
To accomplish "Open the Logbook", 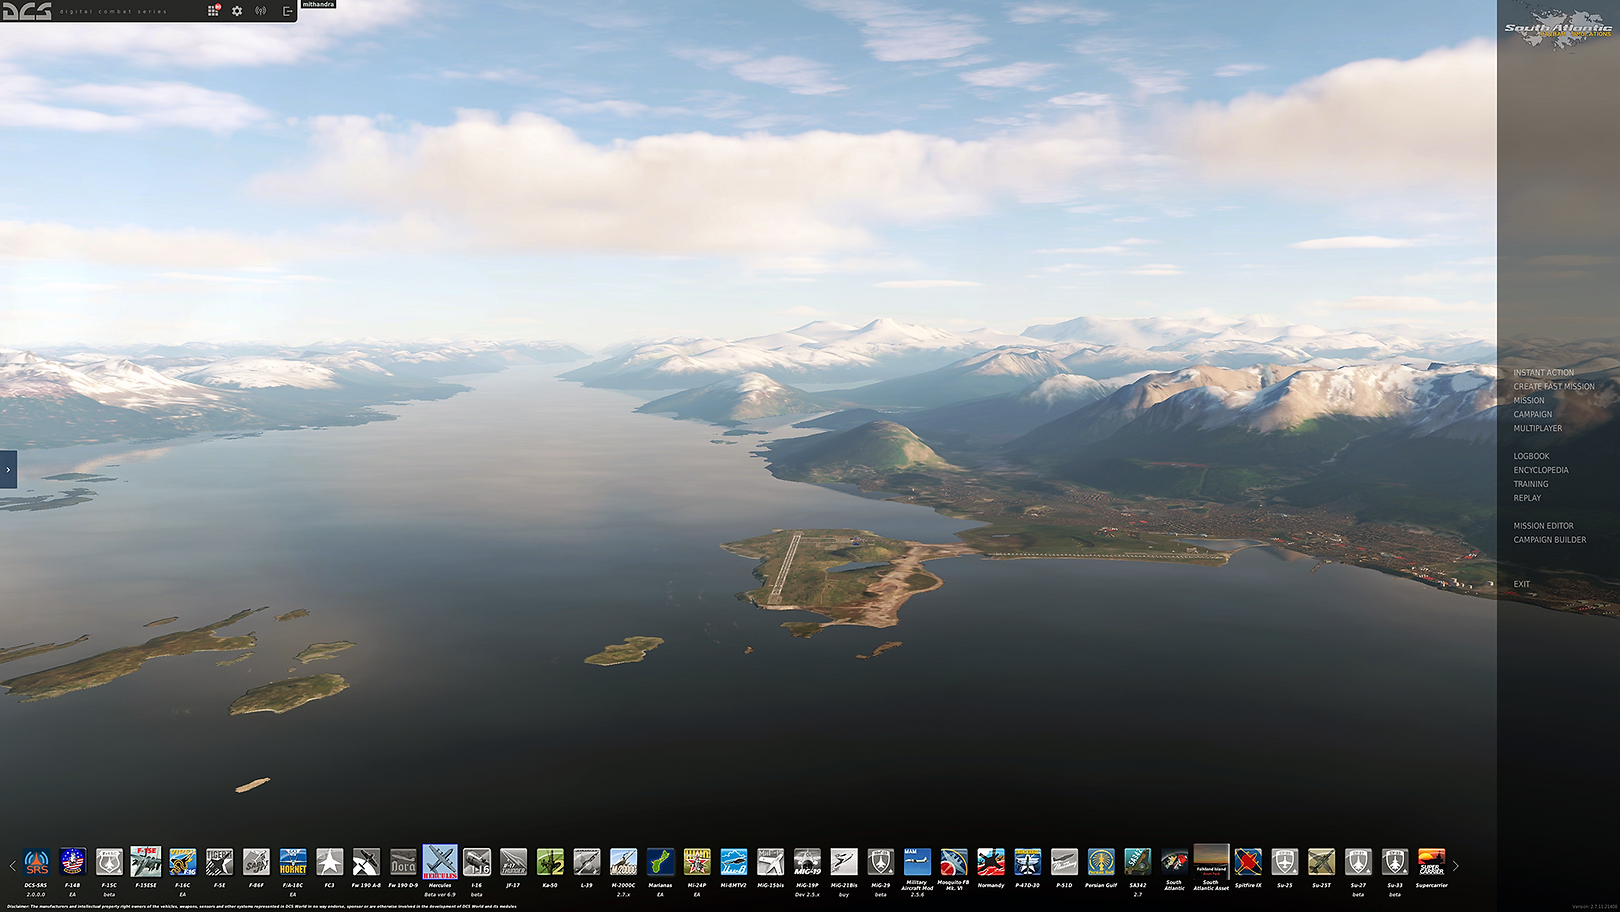I will (1532, 457).
